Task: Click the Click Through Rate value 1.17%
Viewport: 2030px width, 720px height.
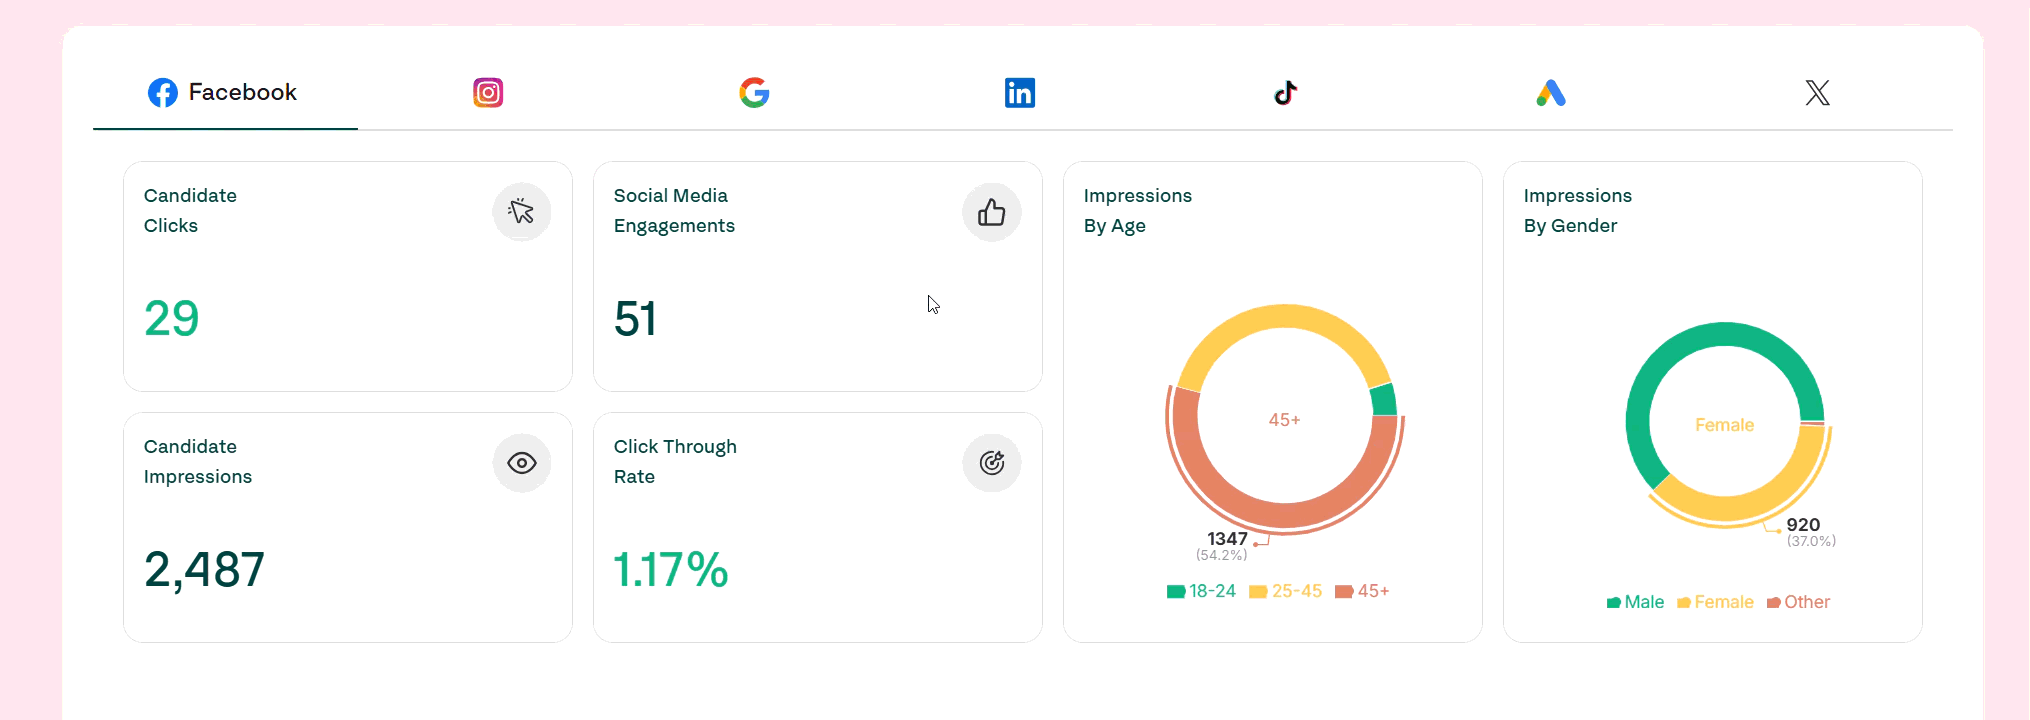Action: point(670,570)
